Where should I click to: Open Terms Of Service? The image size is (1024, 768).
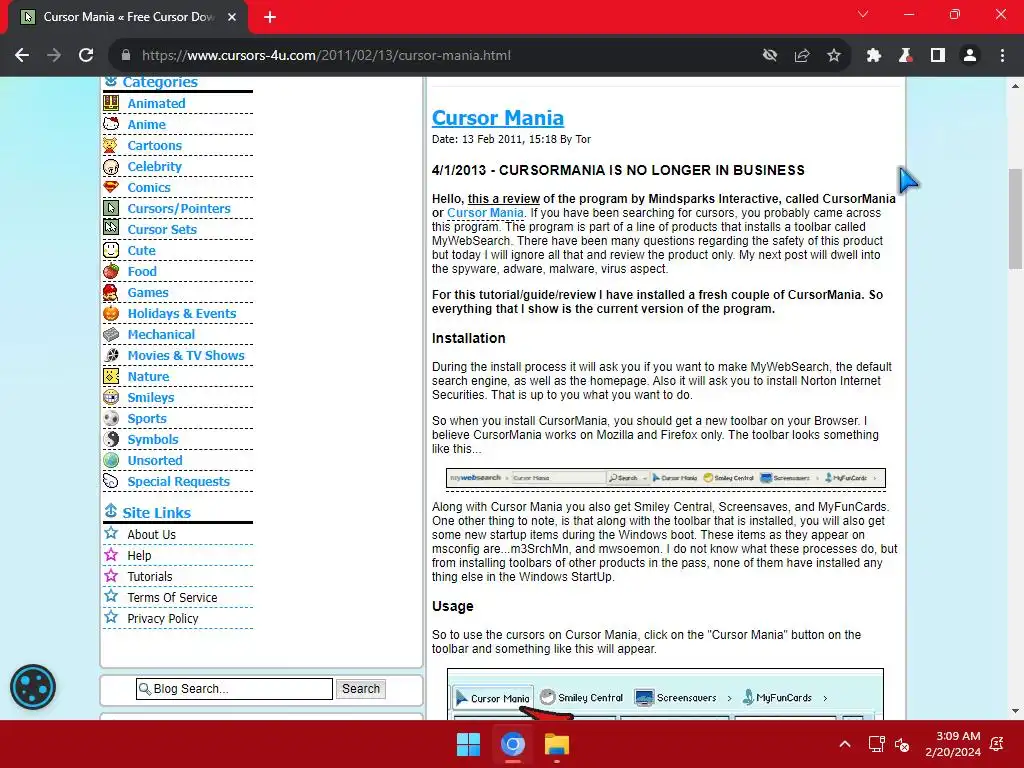click(172, 598)
